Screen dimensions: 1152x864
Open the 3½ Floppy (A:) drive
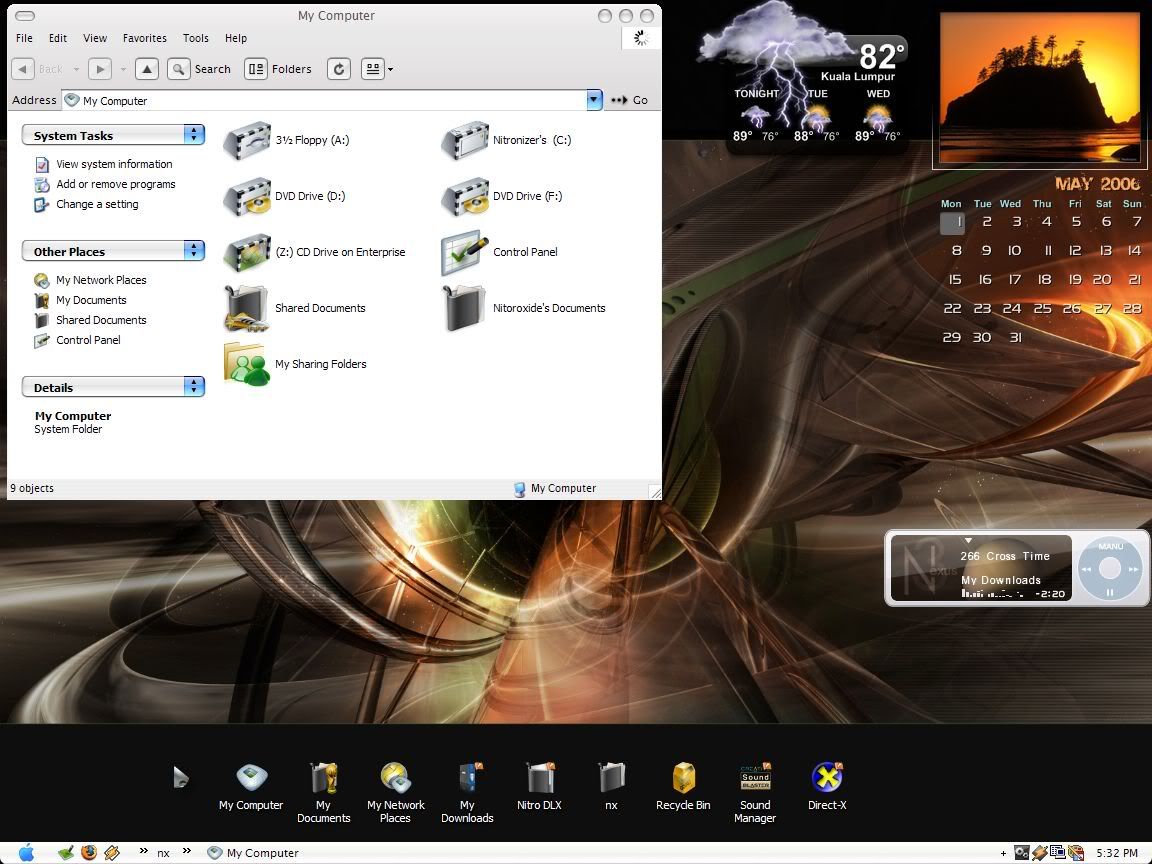tap(247, 141)
